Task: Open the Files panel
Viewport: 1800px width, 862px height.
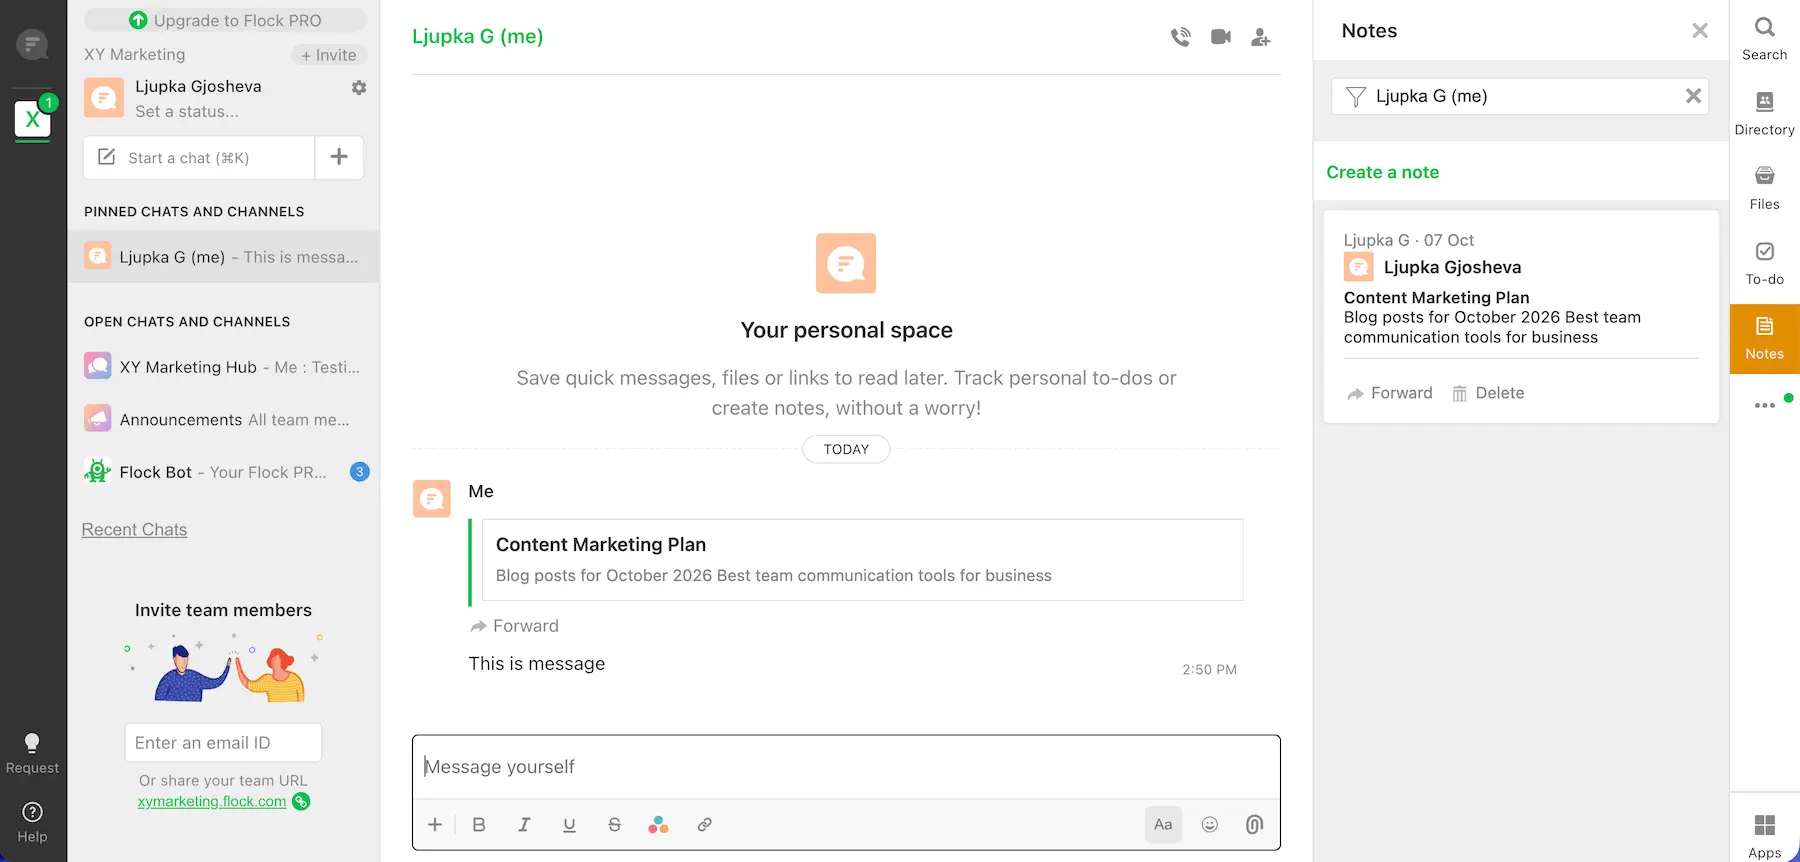Action: click(x=1765, y=188)
